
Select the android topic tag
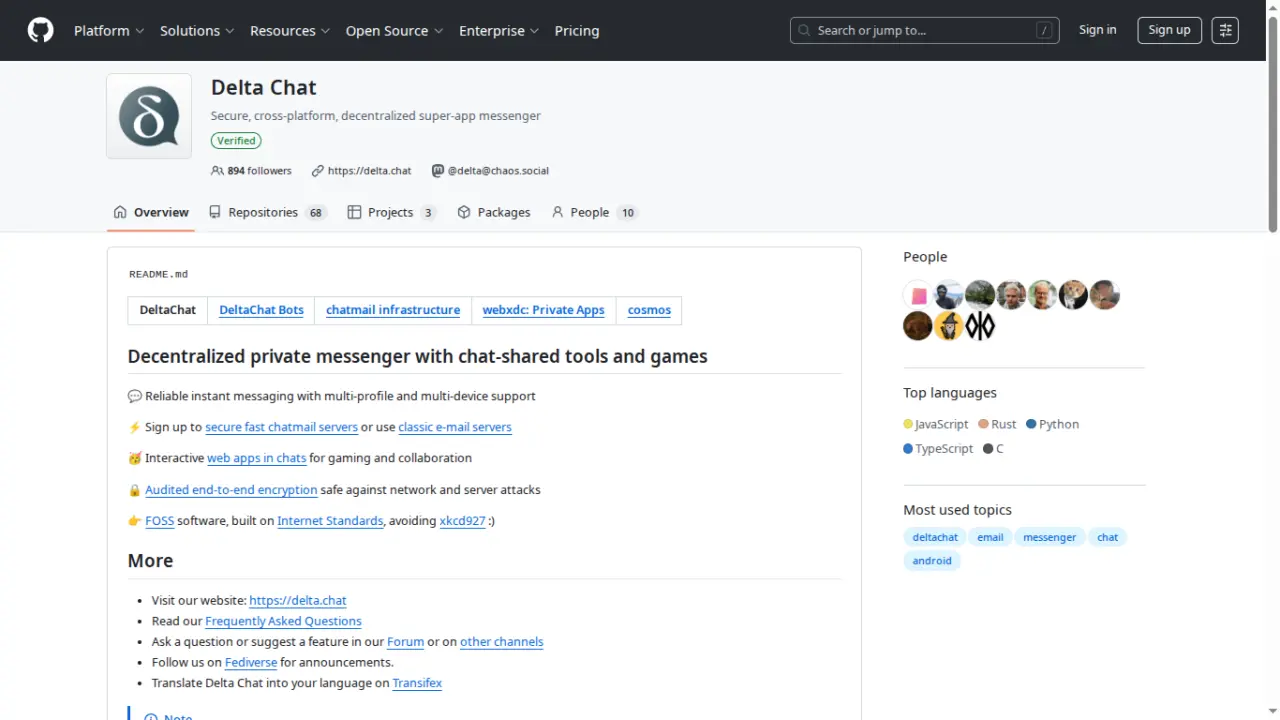click(932, 561)
